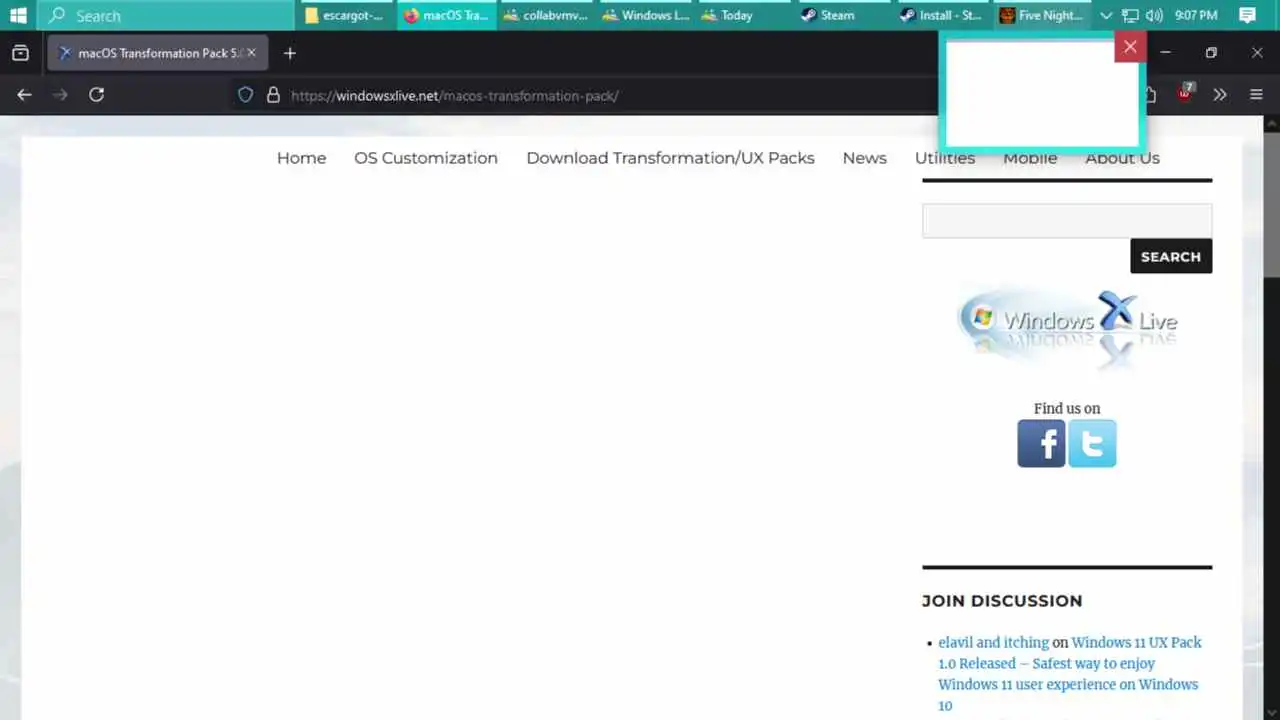
Task: Open the collabvm taskbar item
Action: coord(546,15)
